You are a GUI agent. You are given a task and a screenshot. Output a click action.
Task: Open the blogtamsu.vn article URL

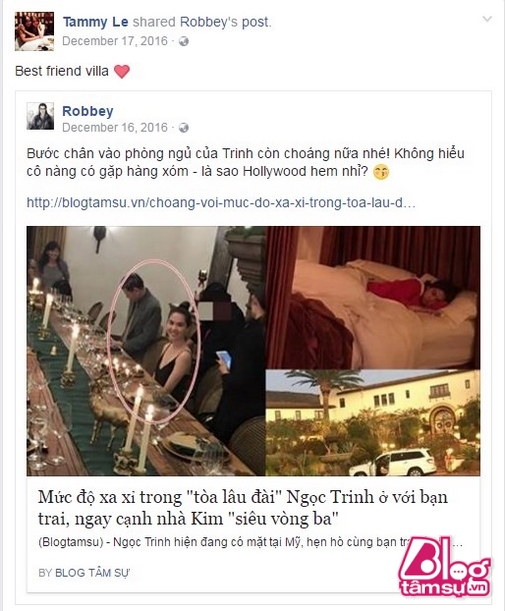point(221,203)
